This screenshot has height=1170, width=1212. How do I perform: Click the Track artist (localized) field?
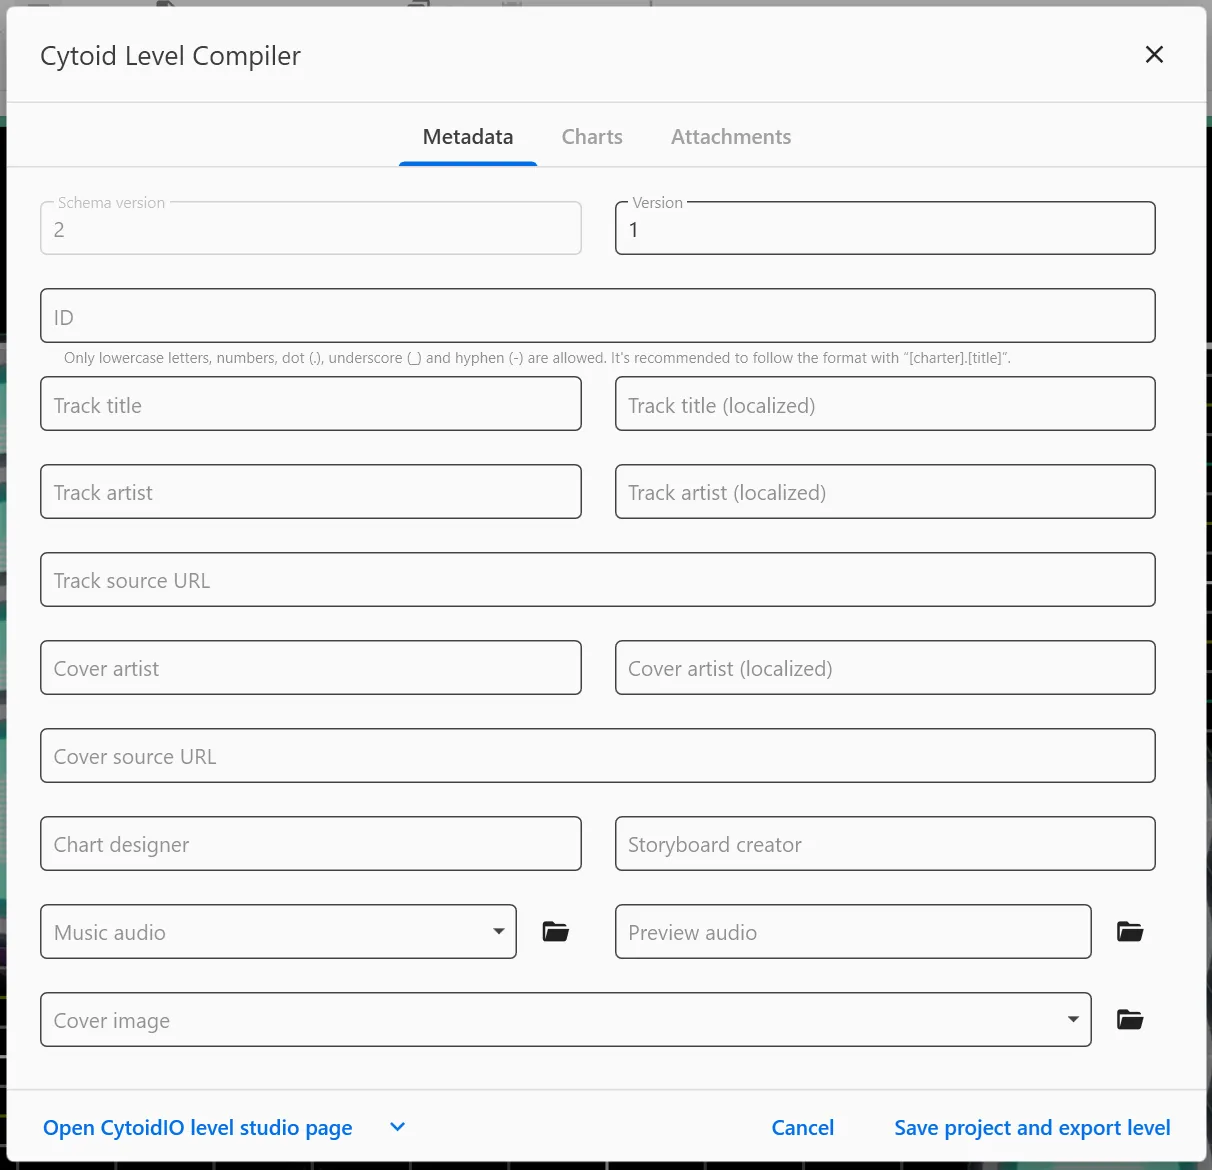click(x=884, y=492)
